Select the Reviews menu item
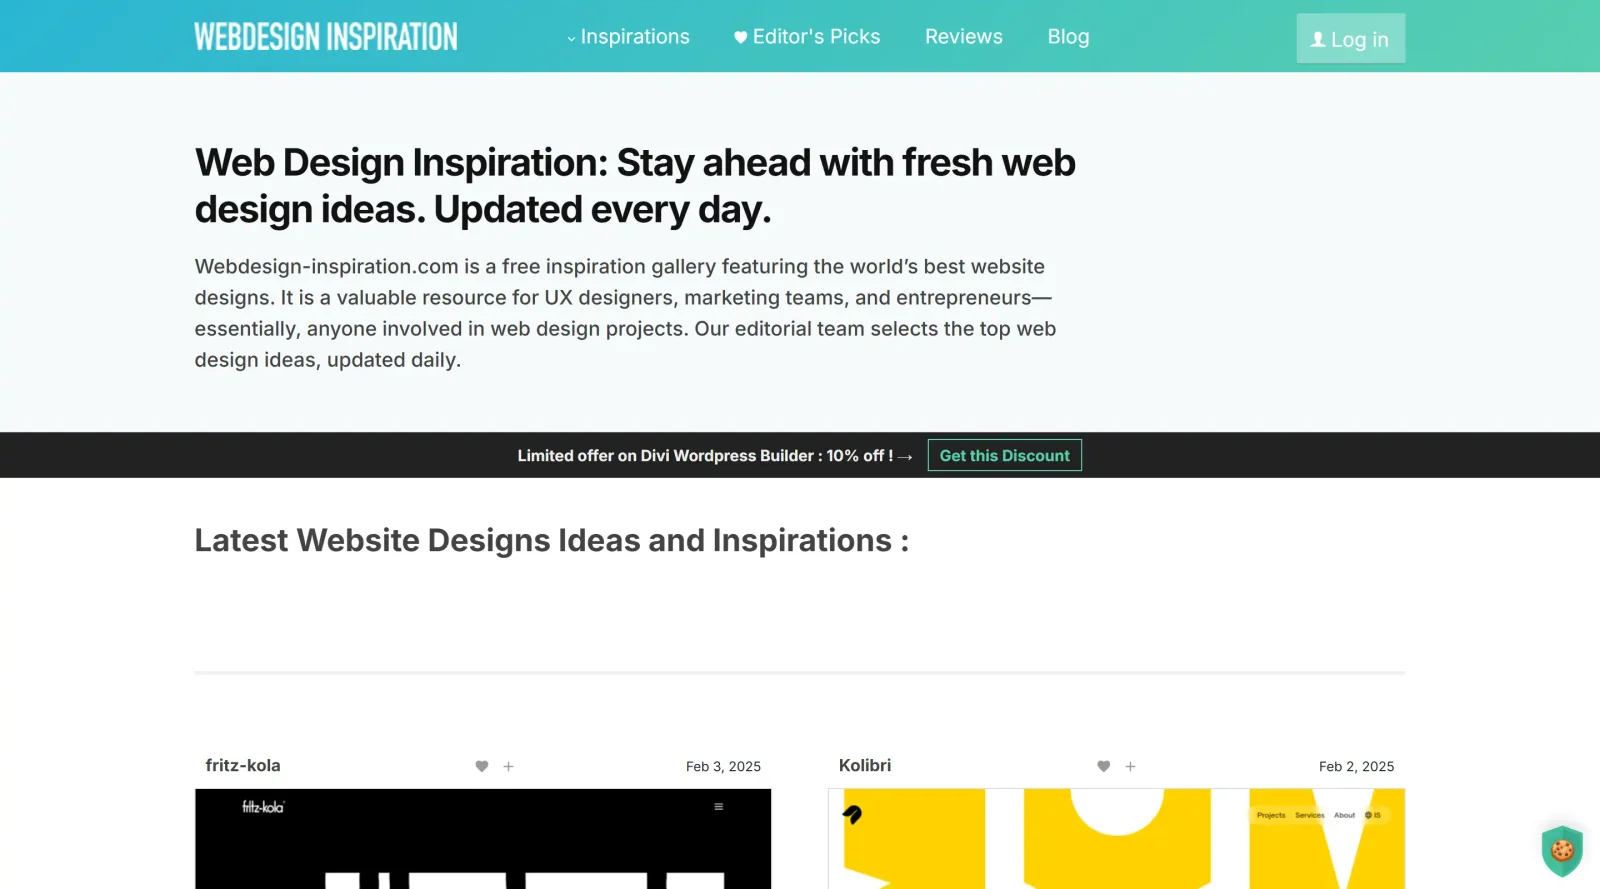 (x=963, y=36)
